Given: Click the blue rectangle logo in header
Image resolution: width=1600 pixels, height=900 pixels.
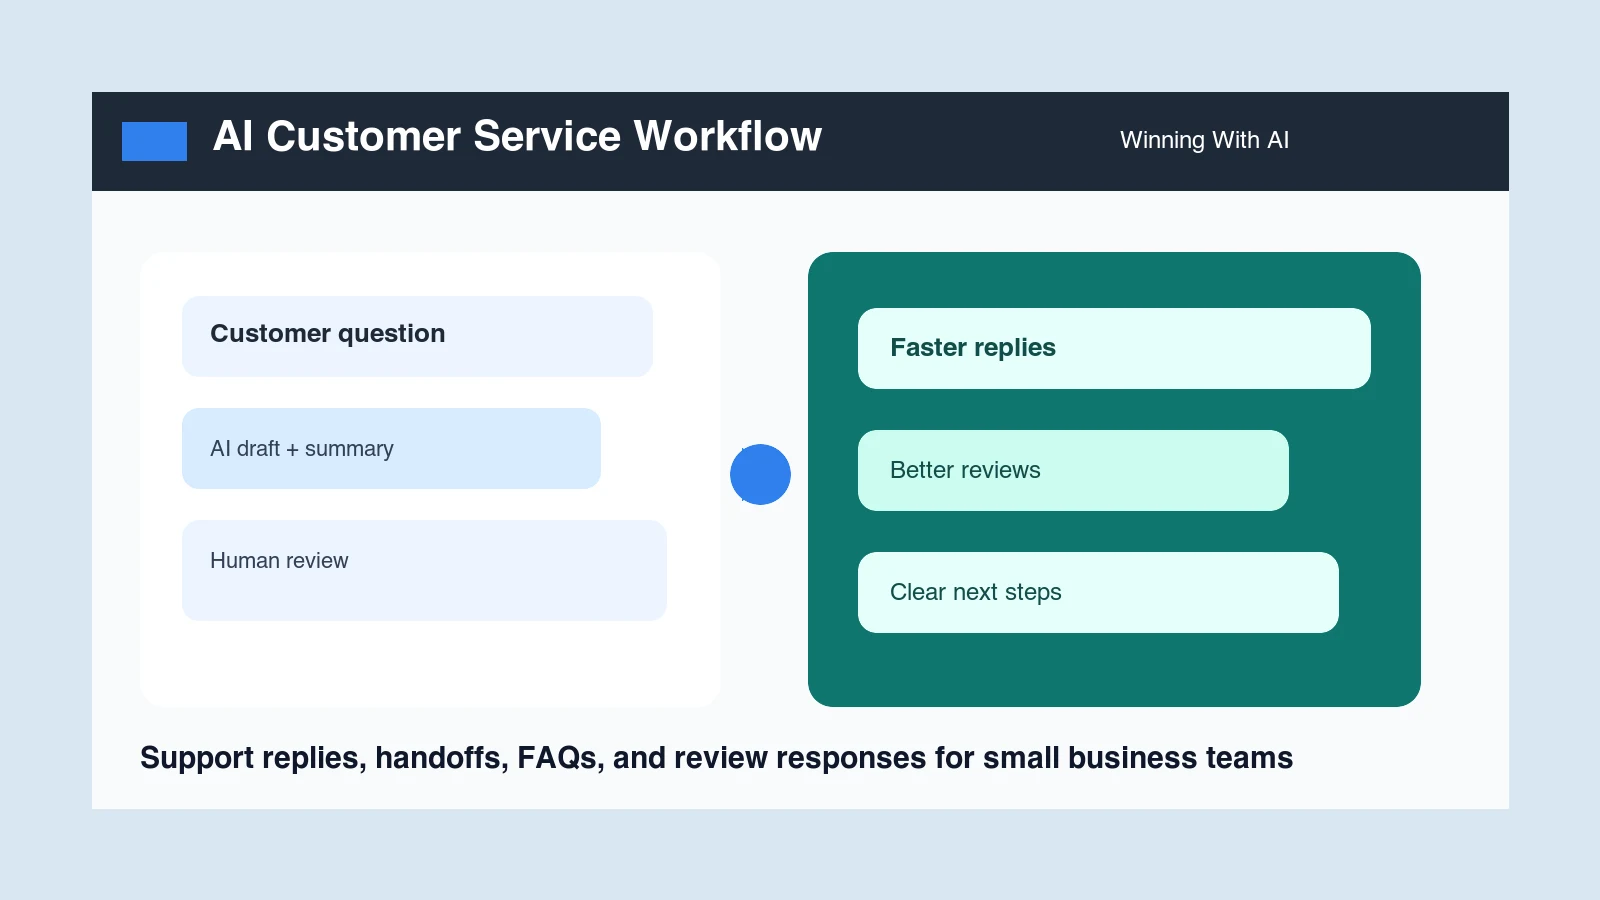Looking at the screenshot, I should point(154,141).
